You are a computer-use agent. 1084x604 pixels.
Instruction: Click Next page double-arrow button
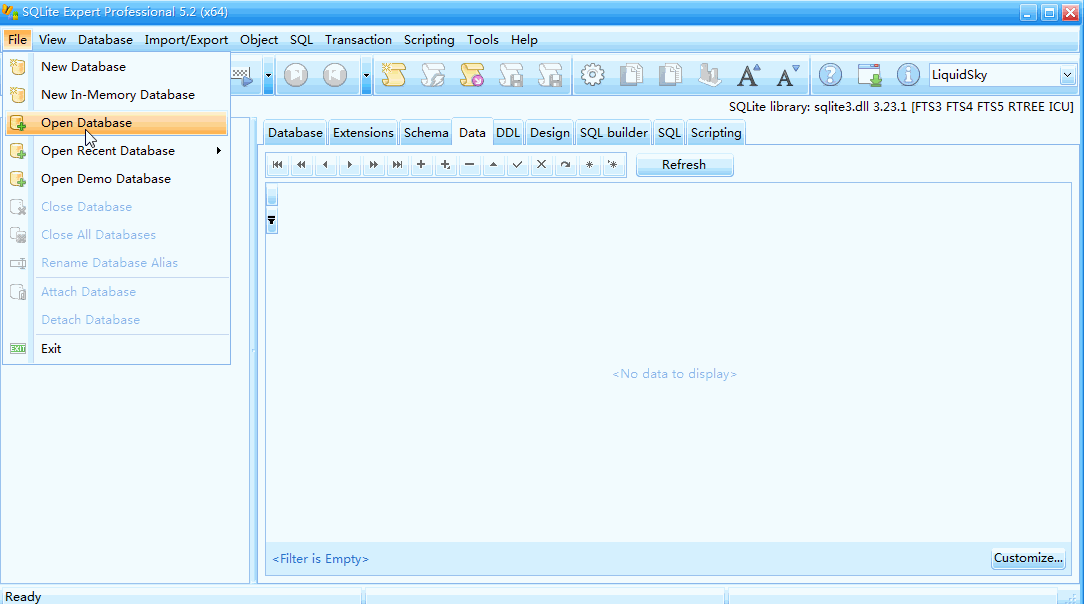(373, 164)
